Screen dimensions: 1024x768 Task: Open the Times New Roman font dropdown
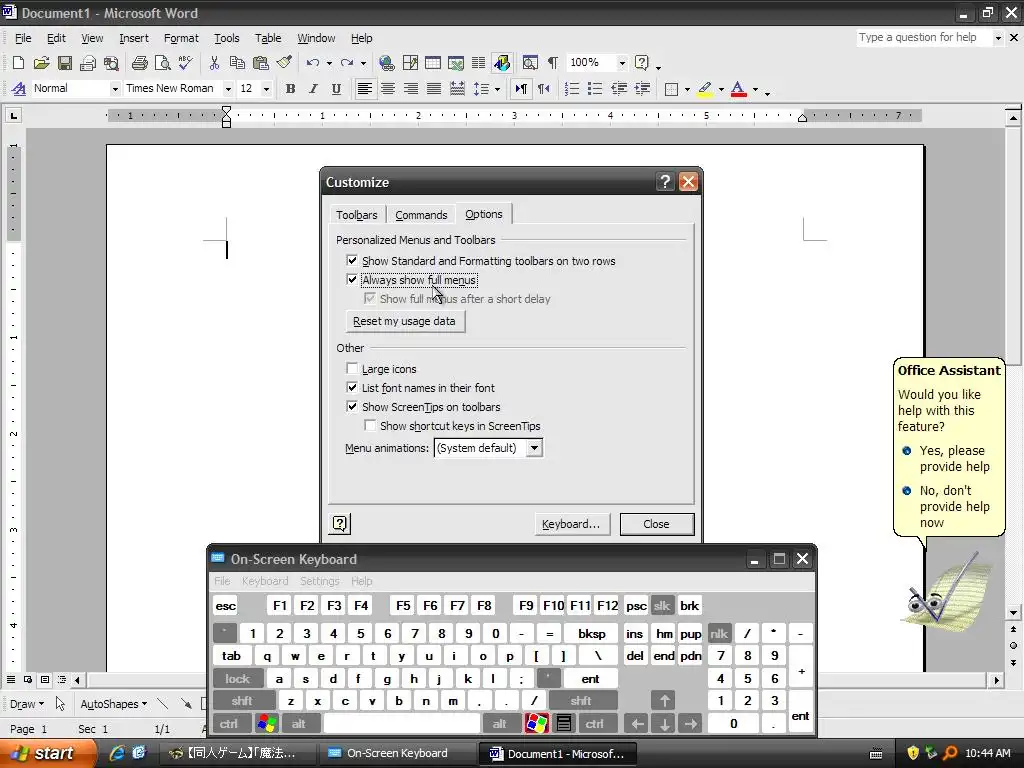(228, 89)
